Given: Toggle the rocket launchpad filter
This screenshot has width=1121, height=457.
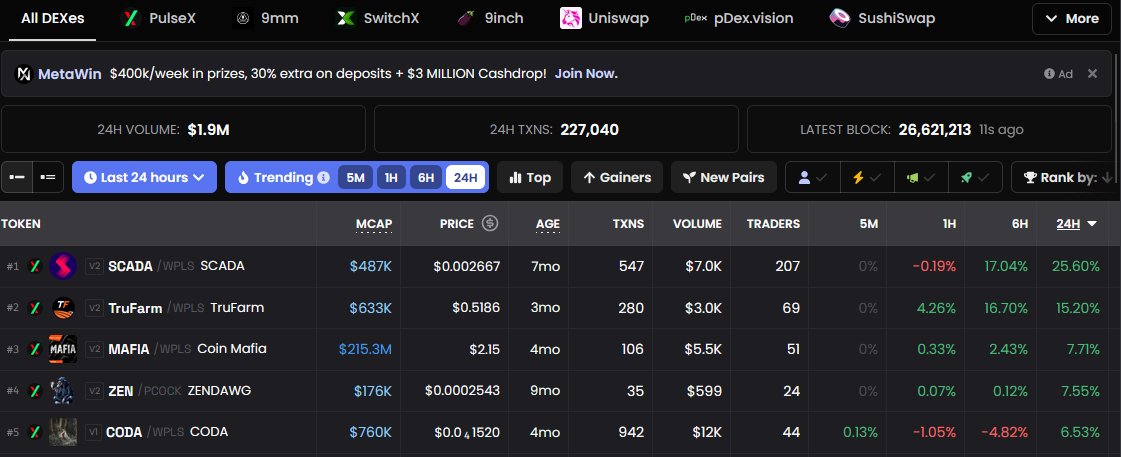Looking at the screenshot, I should click(x=975, y=177).
